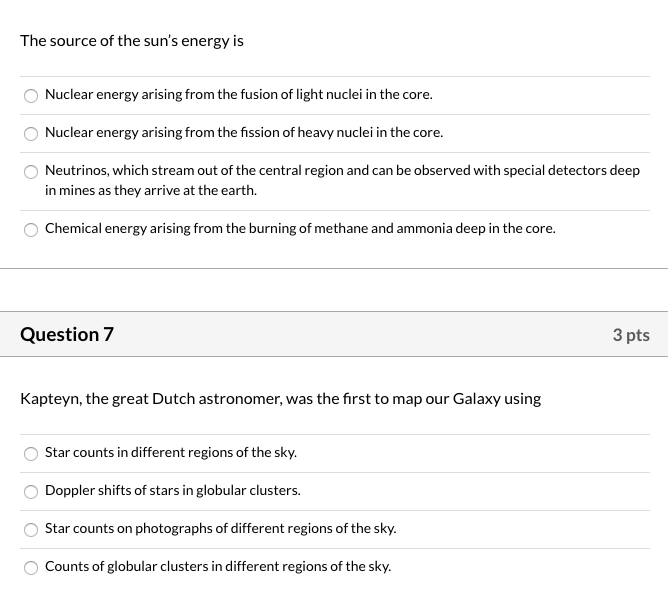Screen dimensions: 668x604
Task: Pick the counts of globular clusters radio button
Action: (31, 567)
